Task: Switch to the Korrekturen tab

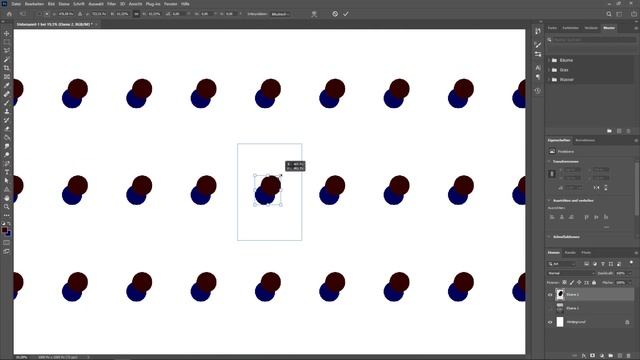Action: (x=585, y=140)
